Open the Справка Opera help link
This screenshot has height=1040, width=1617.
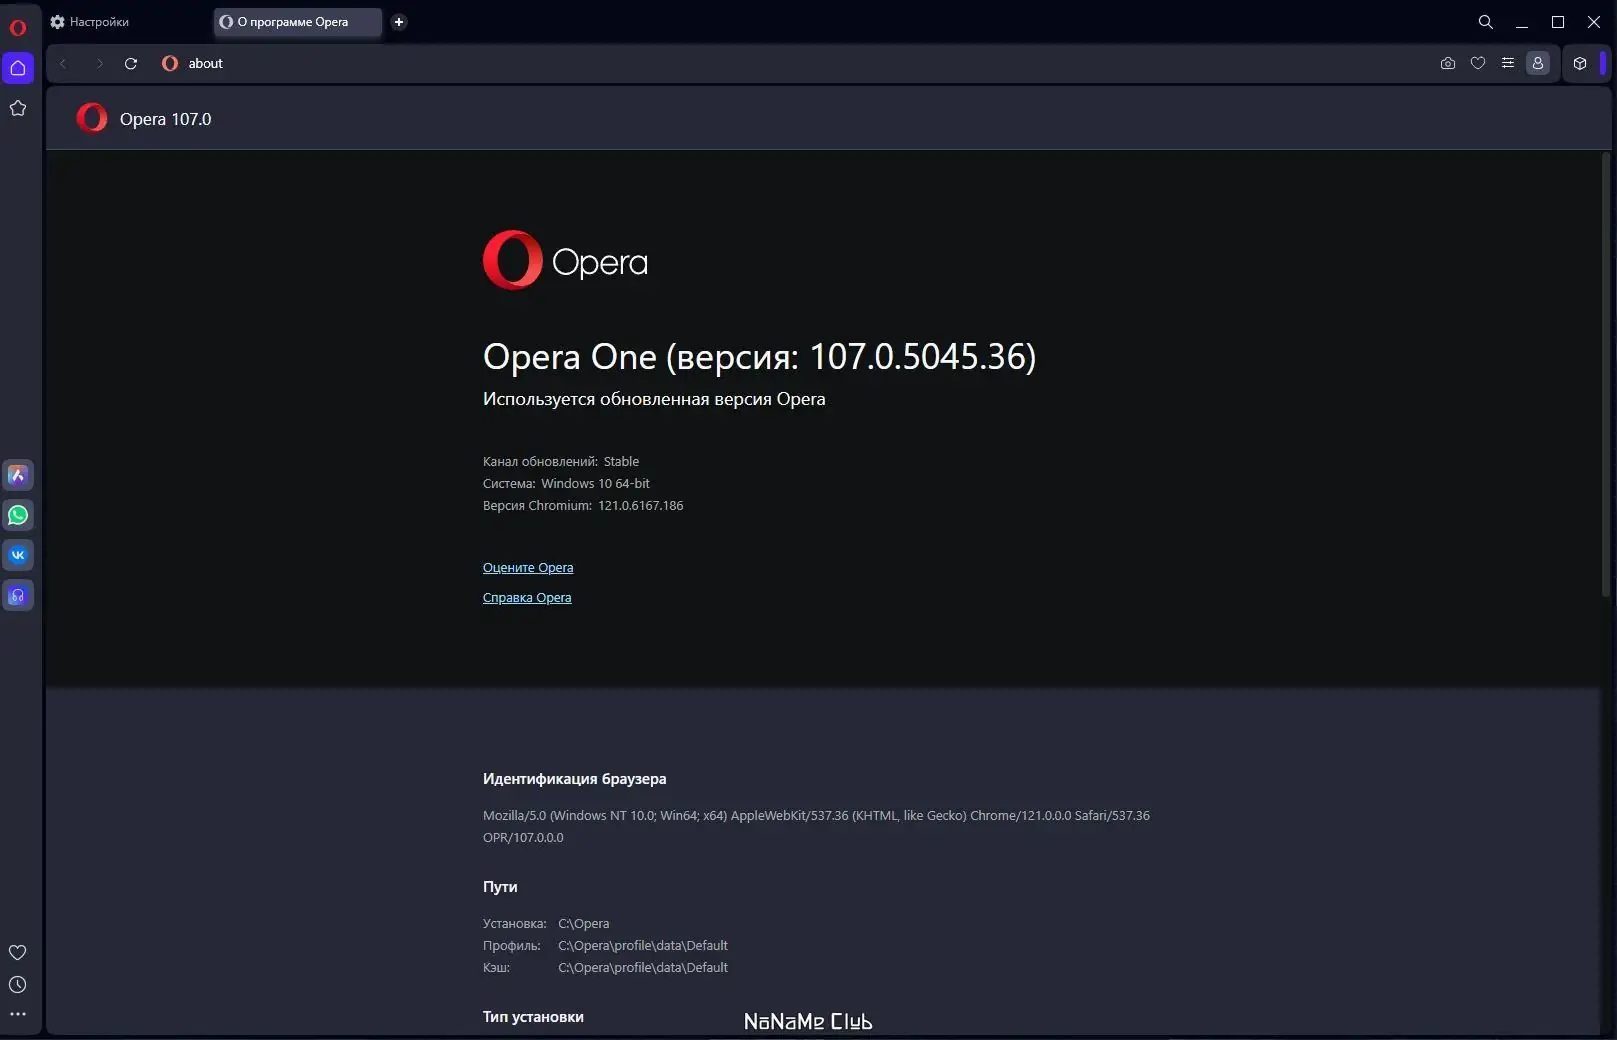click(527, 598)
